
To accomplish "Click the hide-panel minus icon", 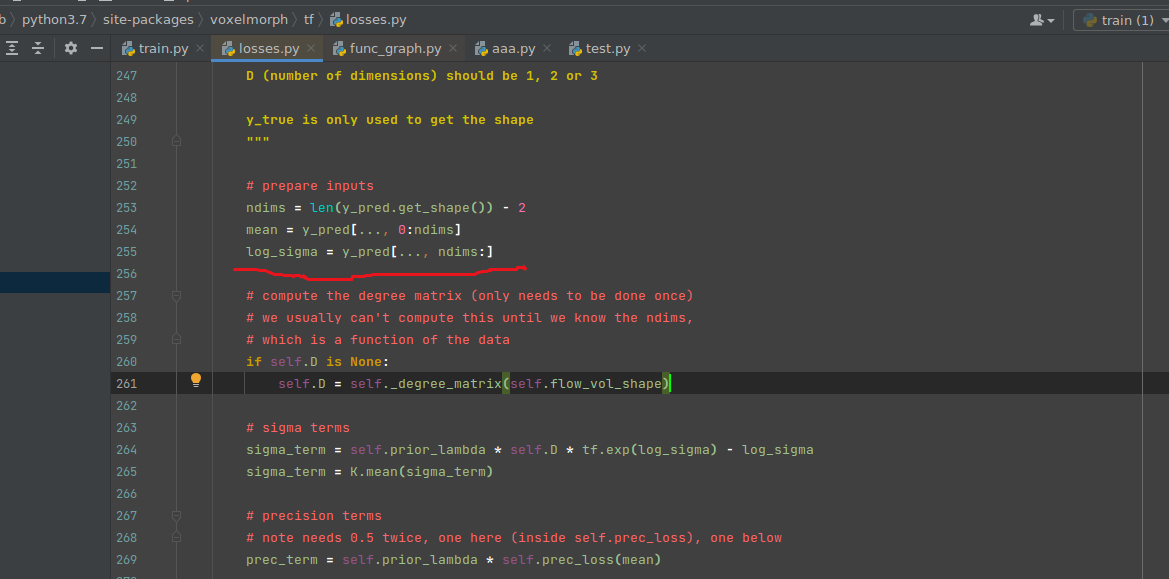I will tap(95, 47).
